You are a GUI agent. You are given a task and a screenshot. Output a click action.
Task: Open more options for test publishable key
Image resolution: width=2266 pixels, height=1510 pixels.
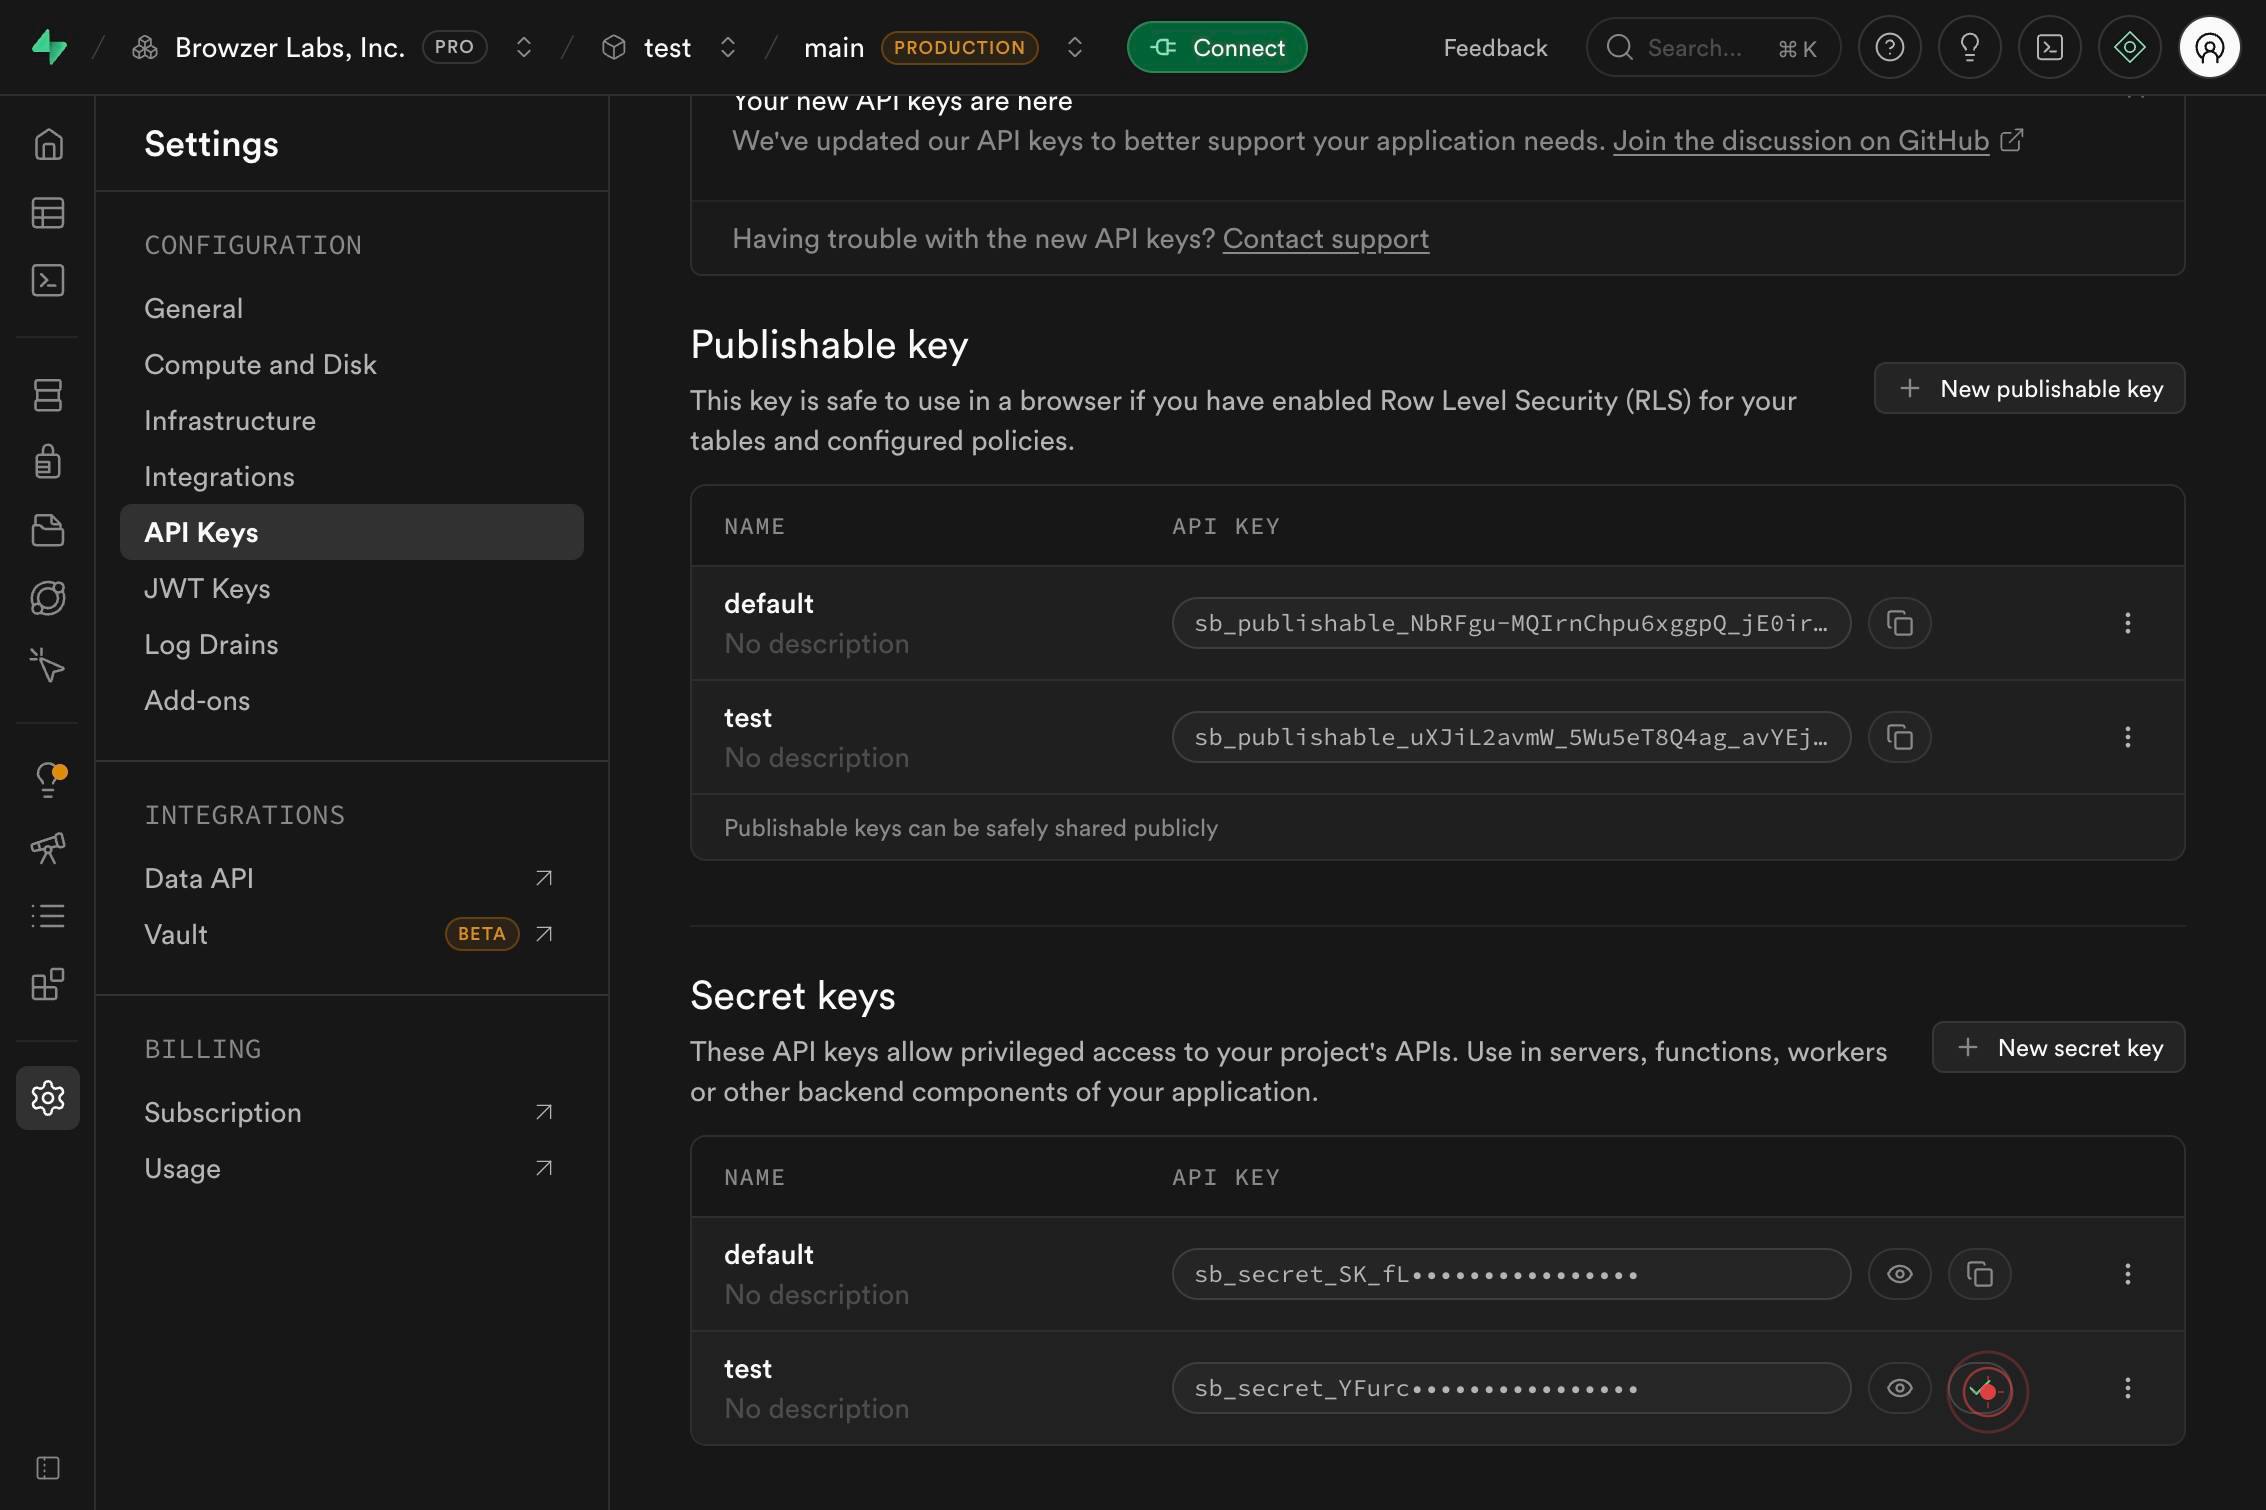[2128, 737]
